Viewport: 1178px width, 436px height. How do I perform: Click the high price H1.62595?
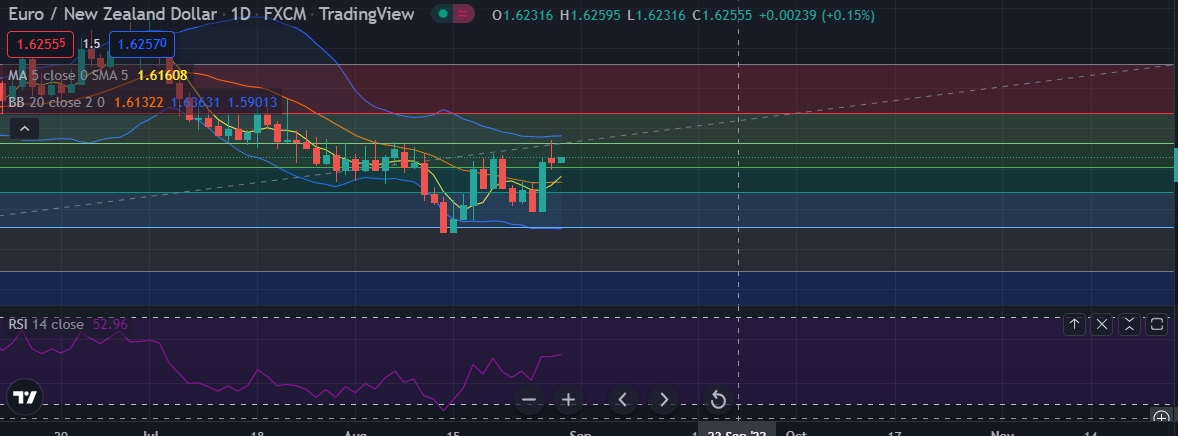click(x=590, y=15)
